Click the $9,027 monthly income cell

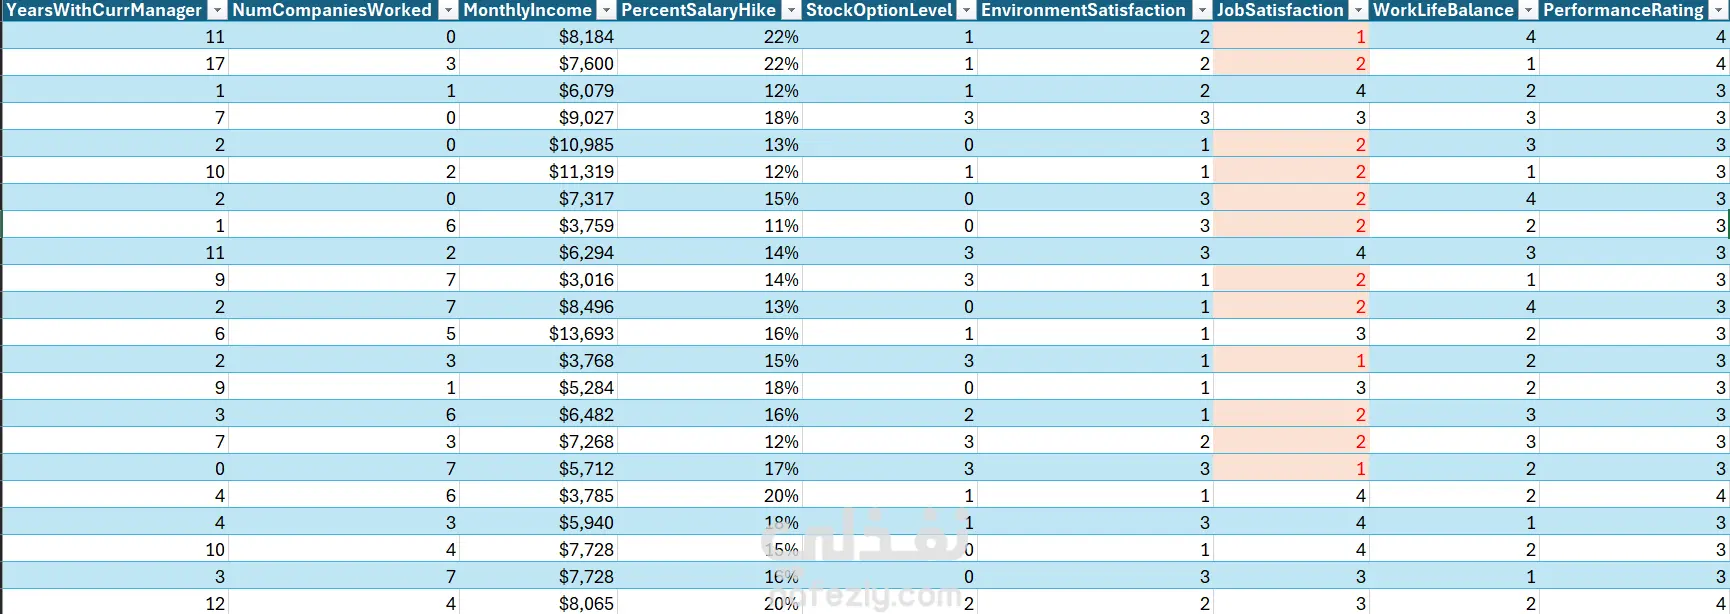pos(538,118)
